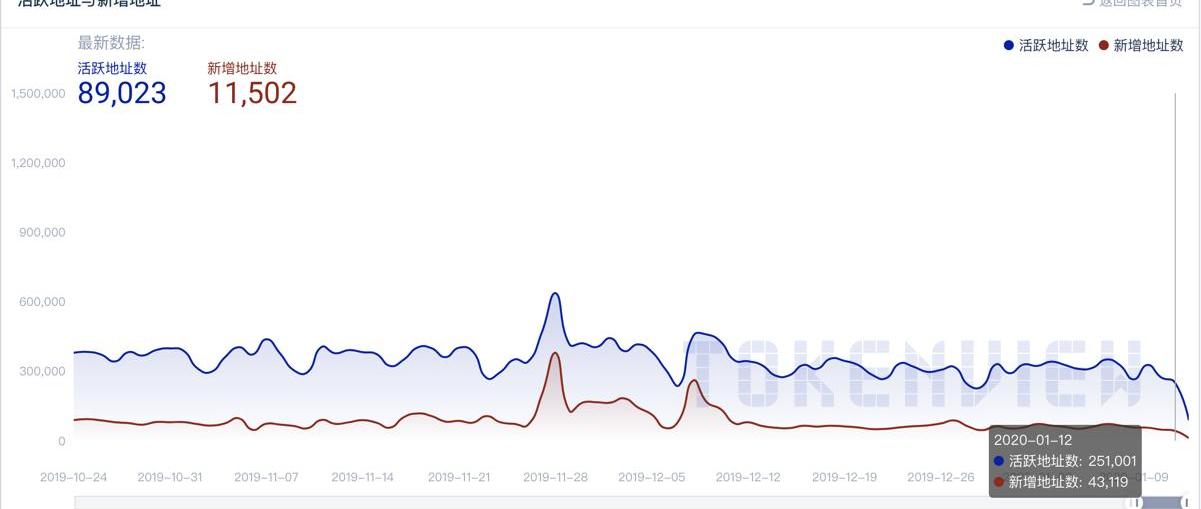This screenshot has width=1201, height=509.
Task: Toggle the 新增地址数 legend text label
Action: coord(1148,45)
